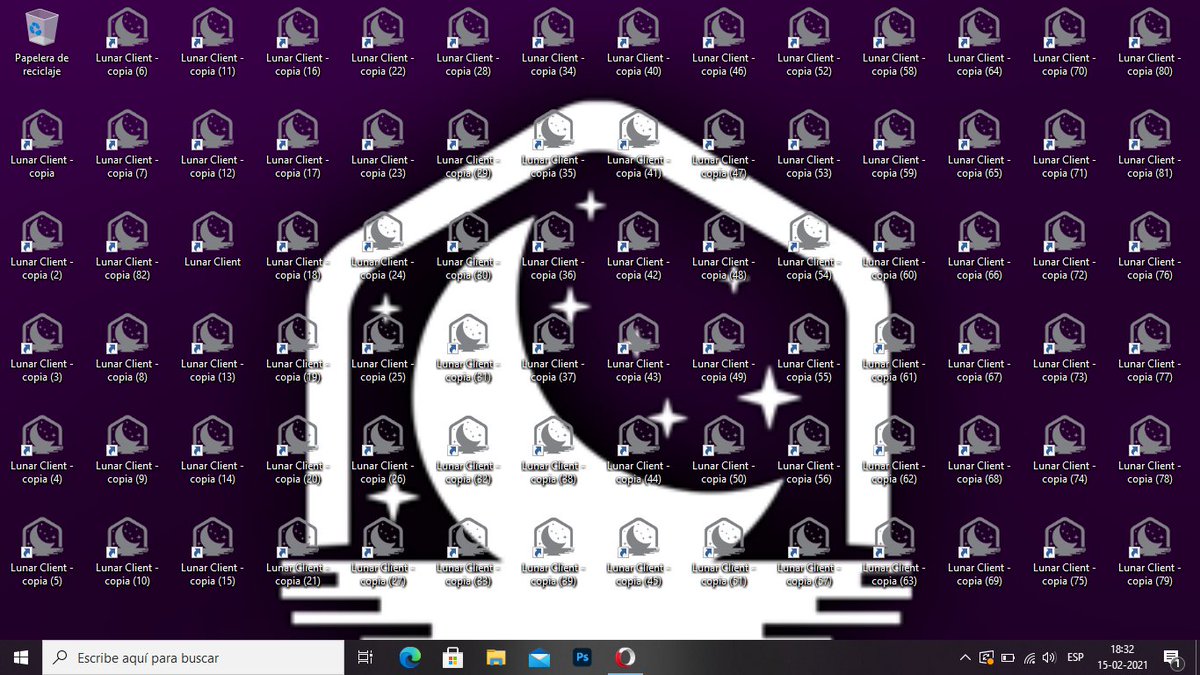The height and width of the screenshot is (675, 1200).
Task: Select Lunar Client - copia (53) shortcut
Action: pyautogui.click(x=809, y=146)
